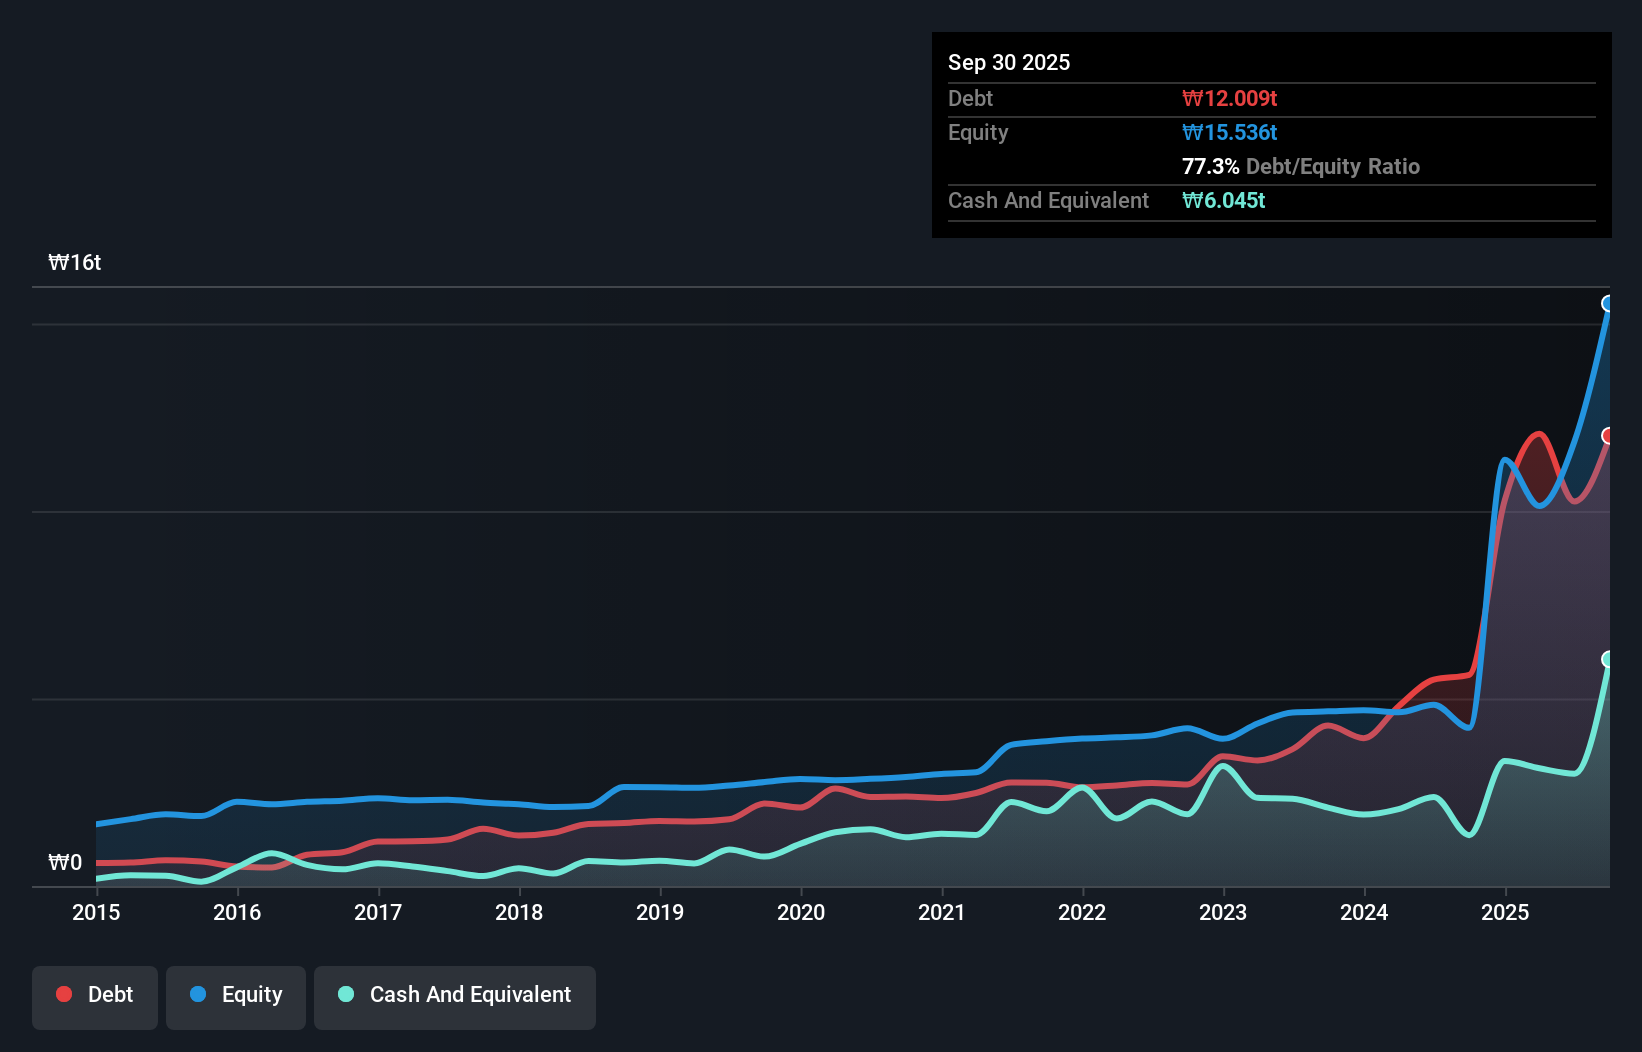Expand the Cash And Equivalent tooltip row
Screen dimensions: 1642x1052
pyautogui.click(x=1047, y=200)
